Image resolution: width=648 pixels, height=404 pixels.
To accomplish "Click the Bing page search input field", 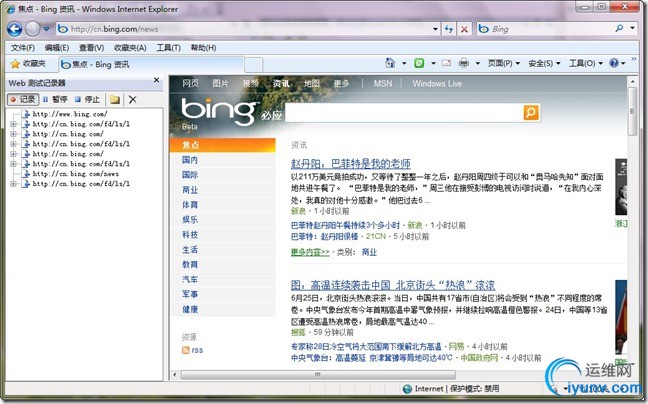I will pyautogui.click(x=404, y=113).
